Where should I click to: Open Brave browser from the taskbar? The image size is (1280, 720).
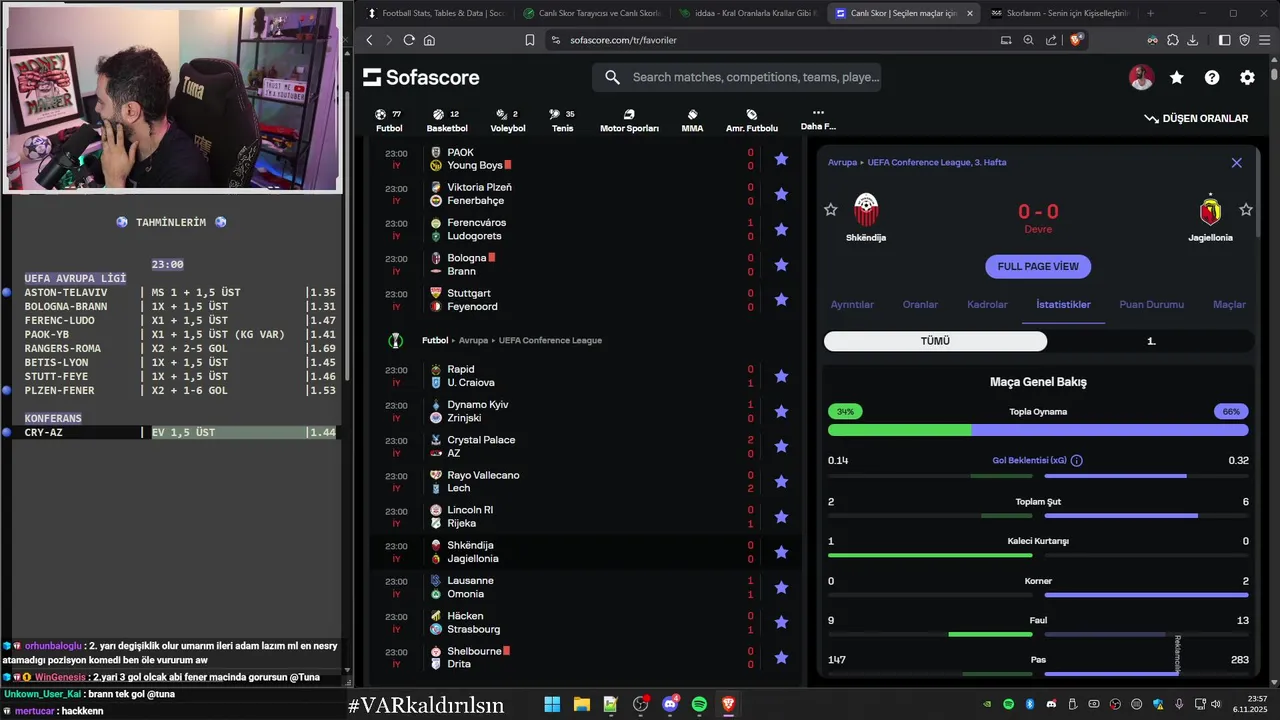728,704
